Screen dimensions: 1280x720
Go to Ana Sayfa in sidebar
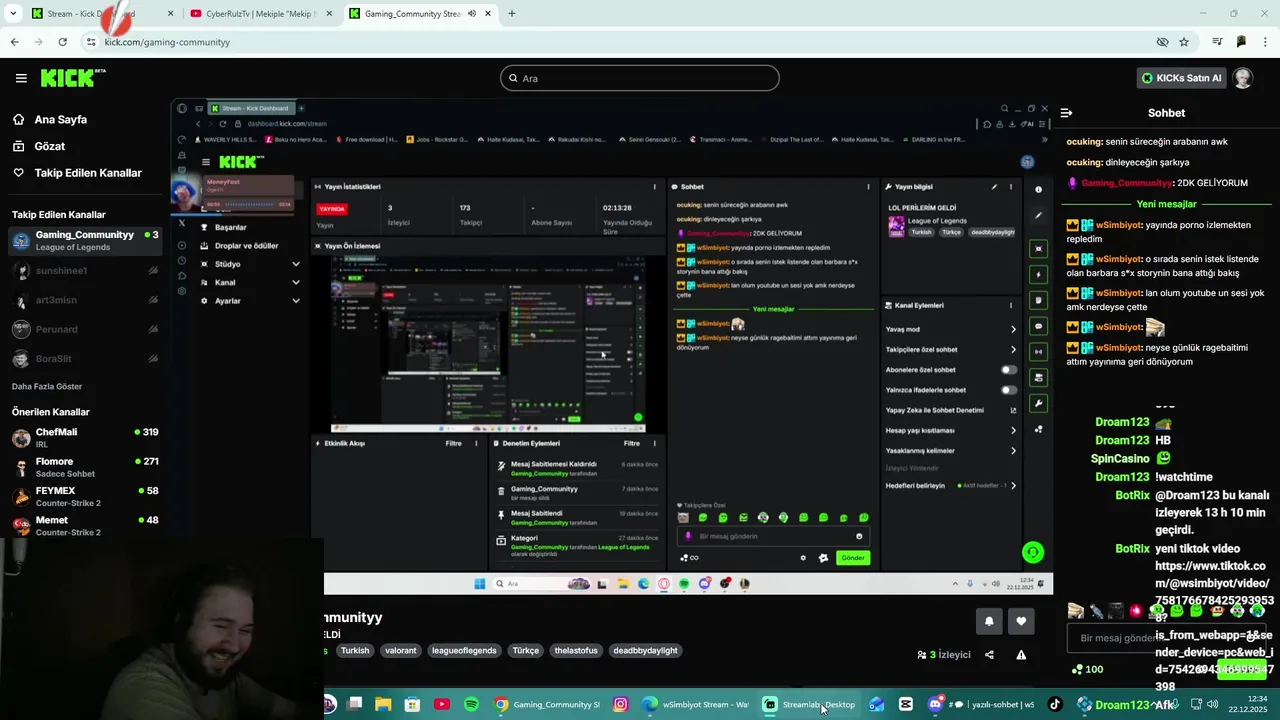click(61, 119)
